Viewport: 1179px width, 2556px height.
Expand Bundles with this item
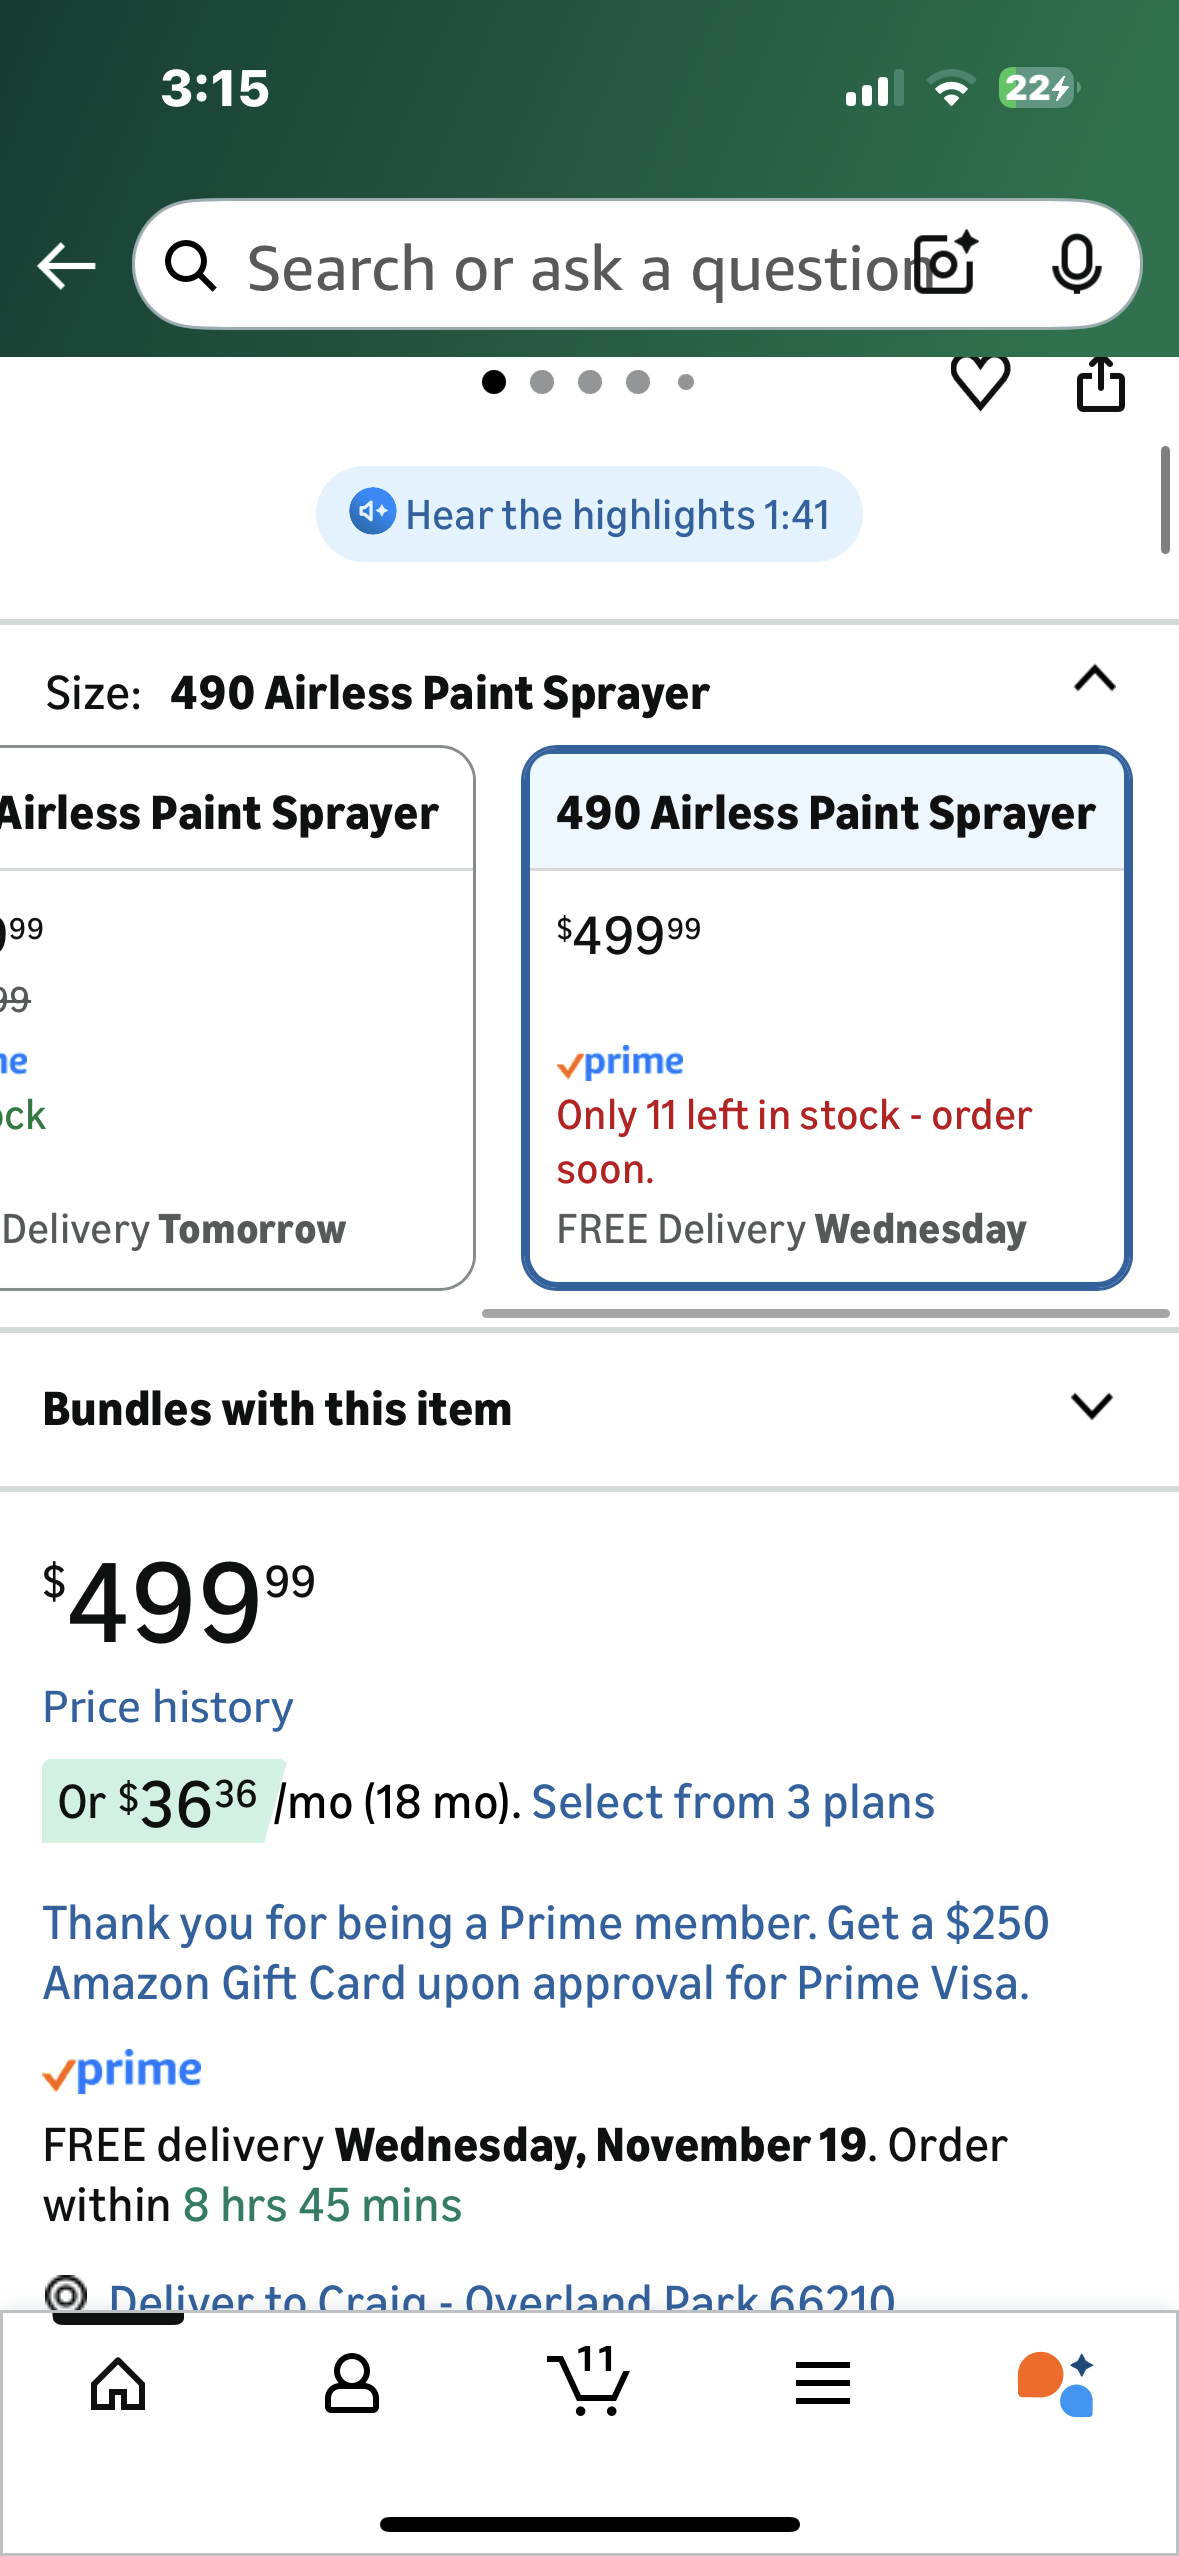pyautogui.click(x=1091, y=1407)
